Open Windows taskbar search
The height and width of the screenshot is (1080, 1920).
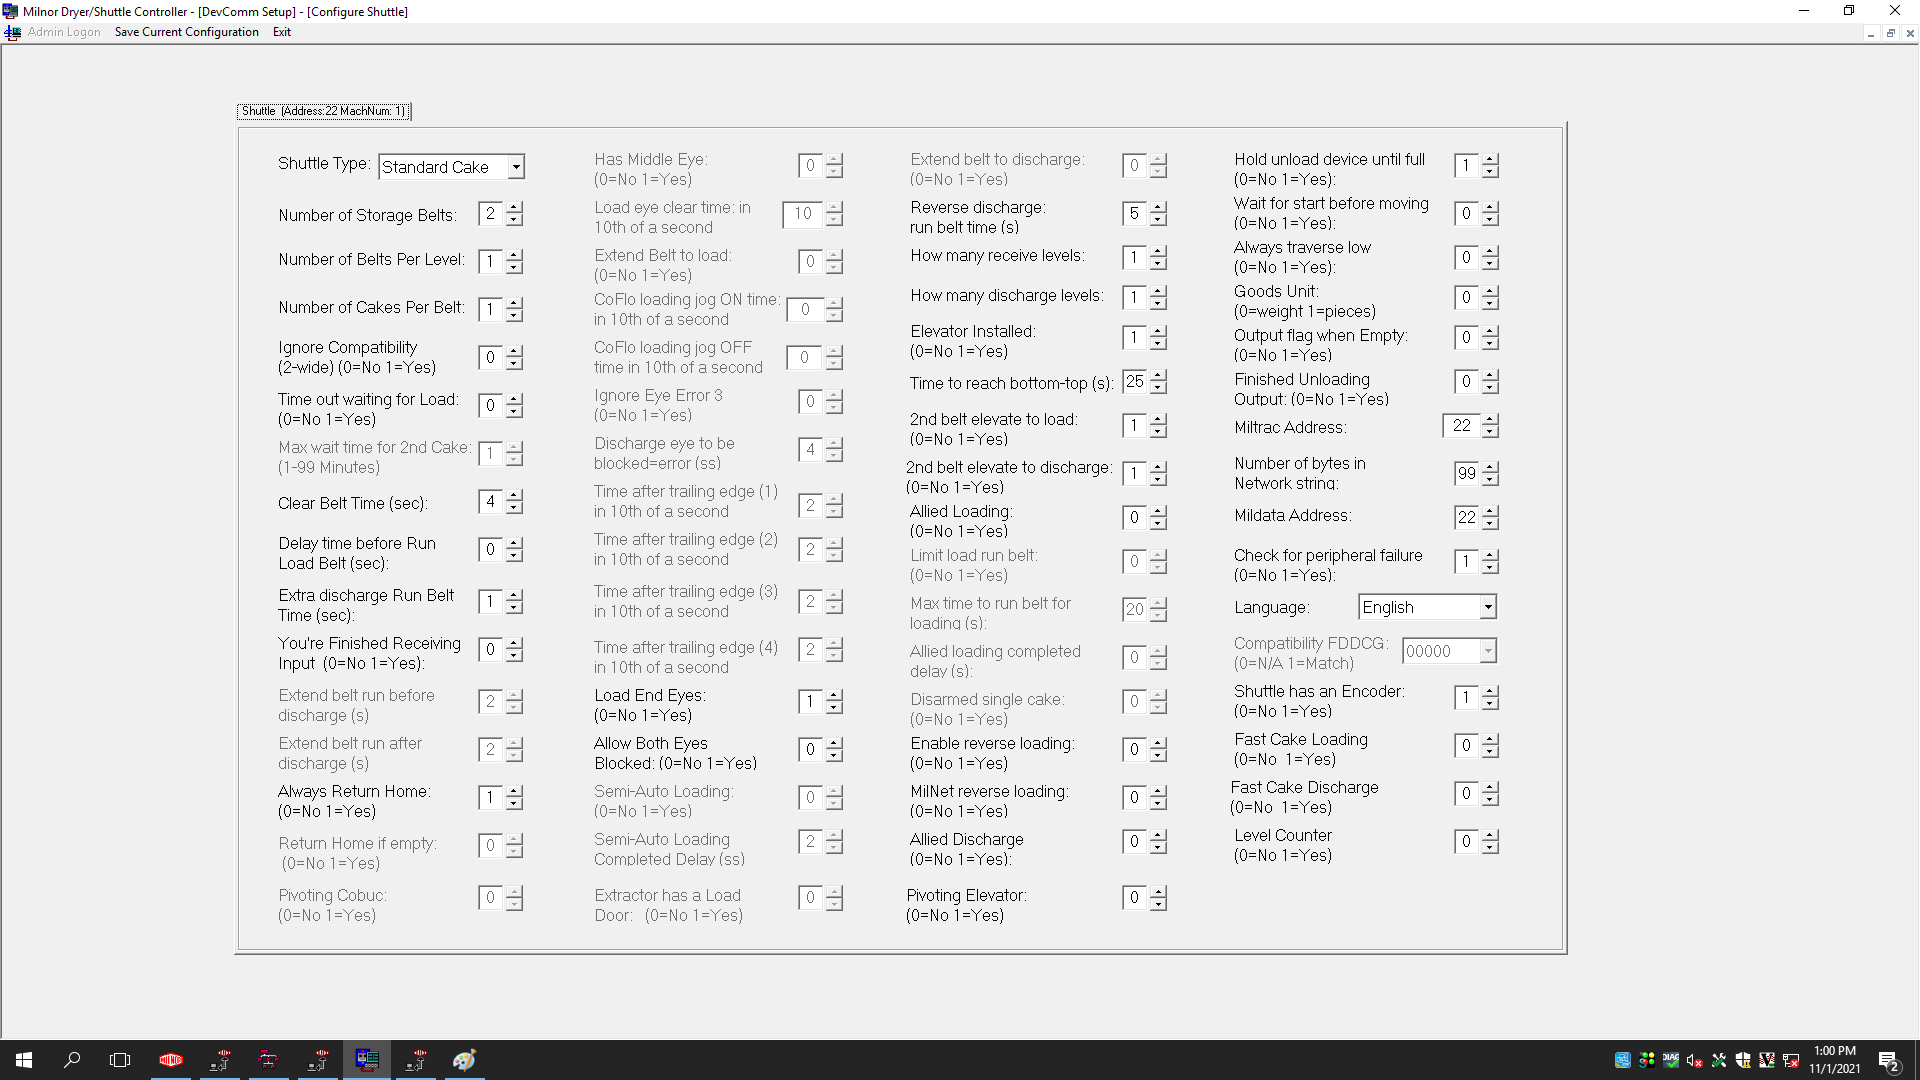72,1060
